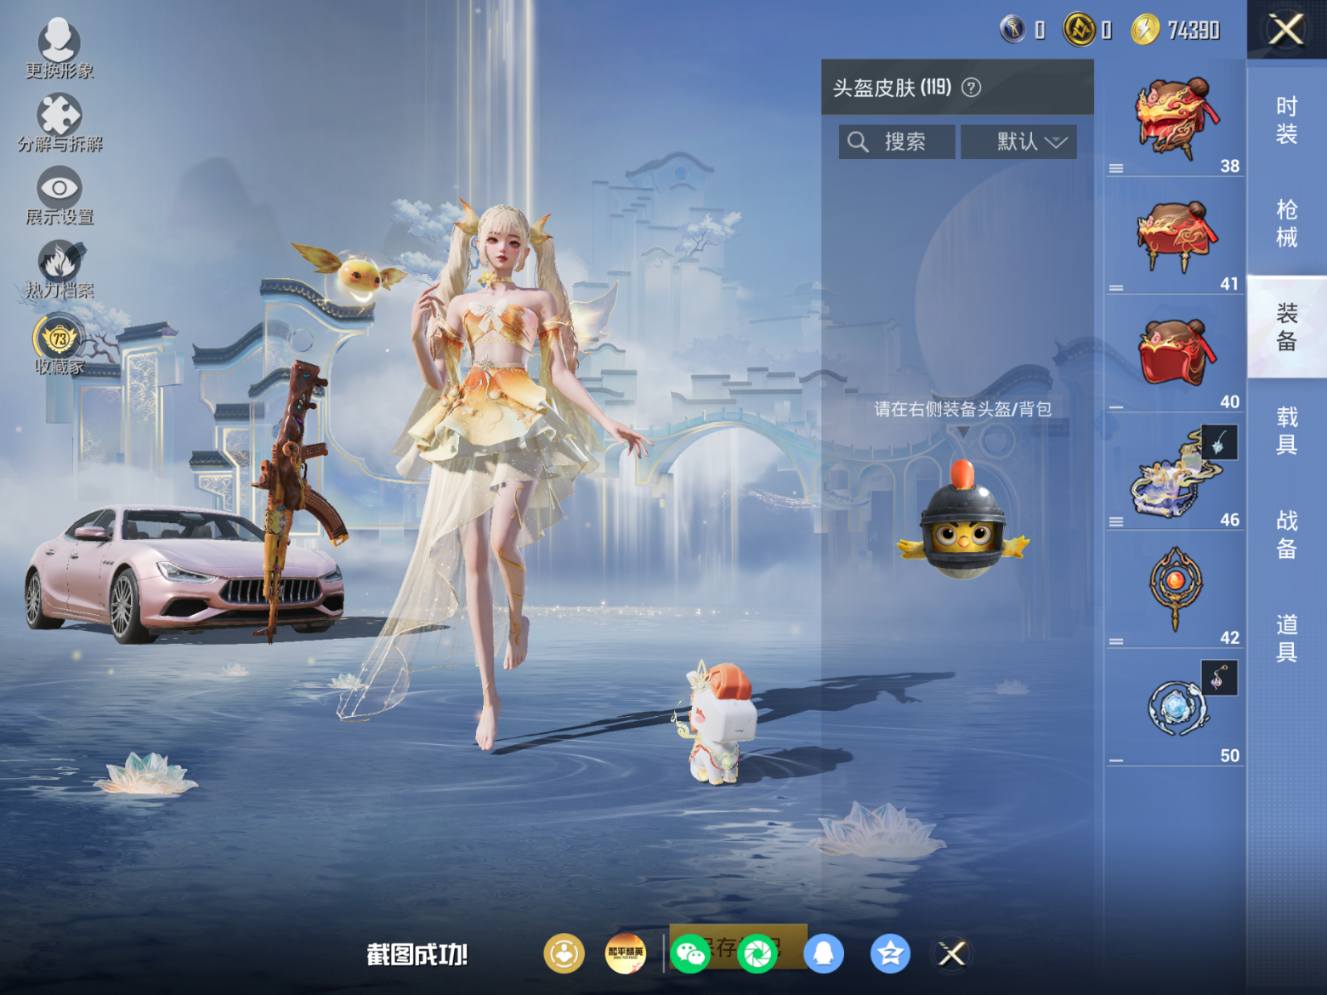1327x995 pixels.
Task: Open the 分解与拆解 puzzle icon
Action: coord(59,114)
